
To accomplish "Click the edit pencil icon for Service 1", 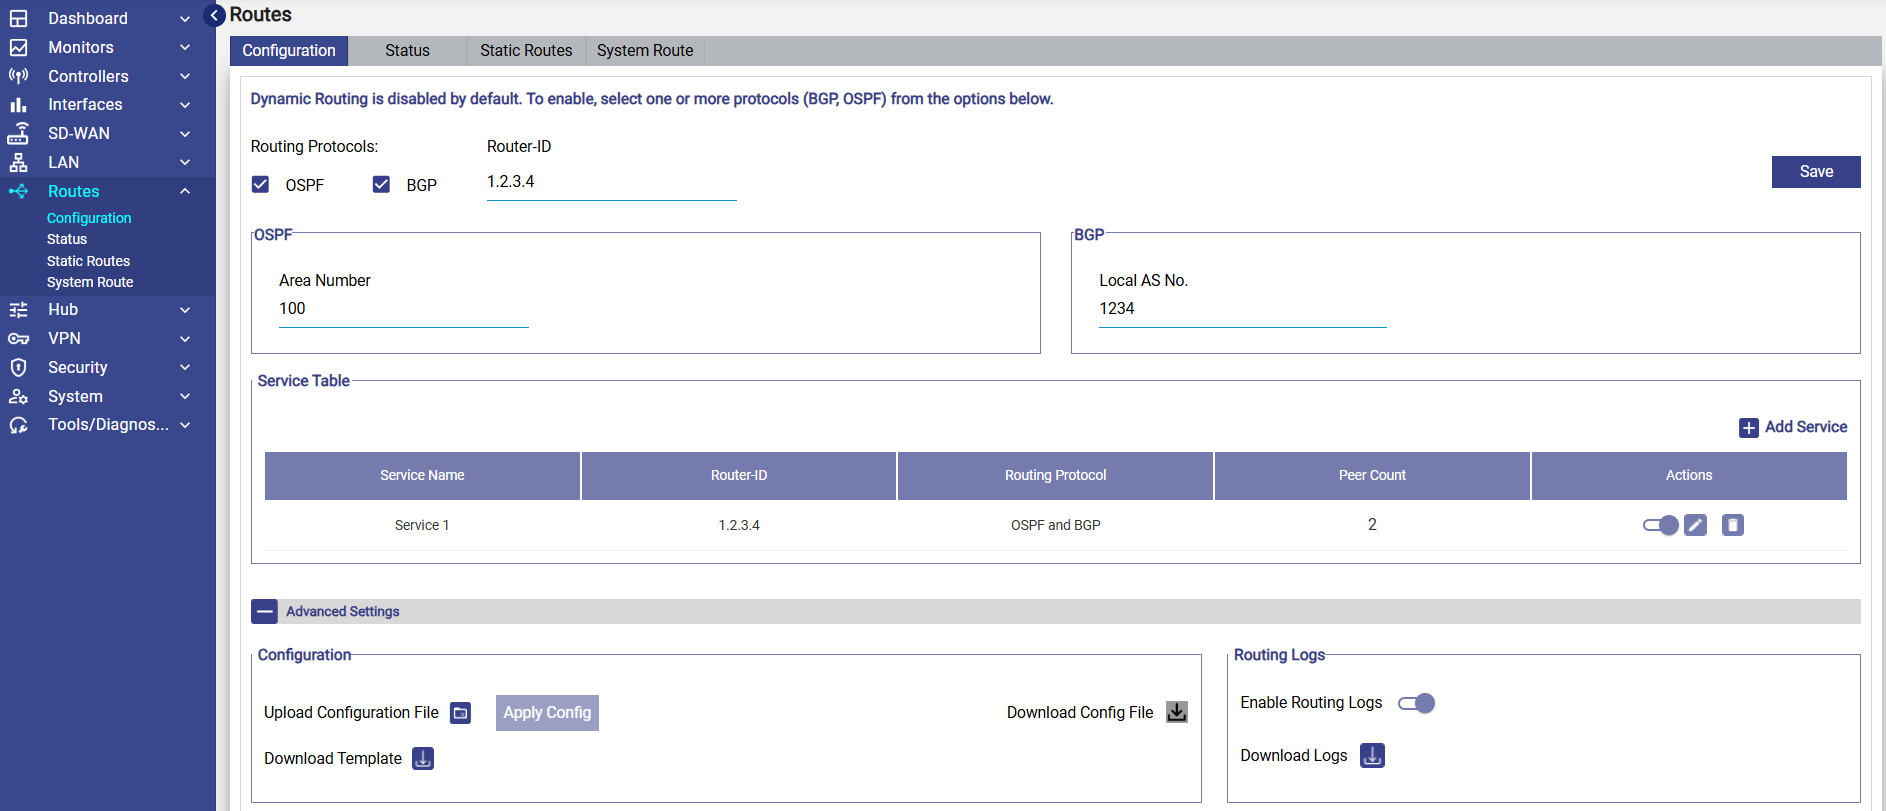I will (1695, 525).
